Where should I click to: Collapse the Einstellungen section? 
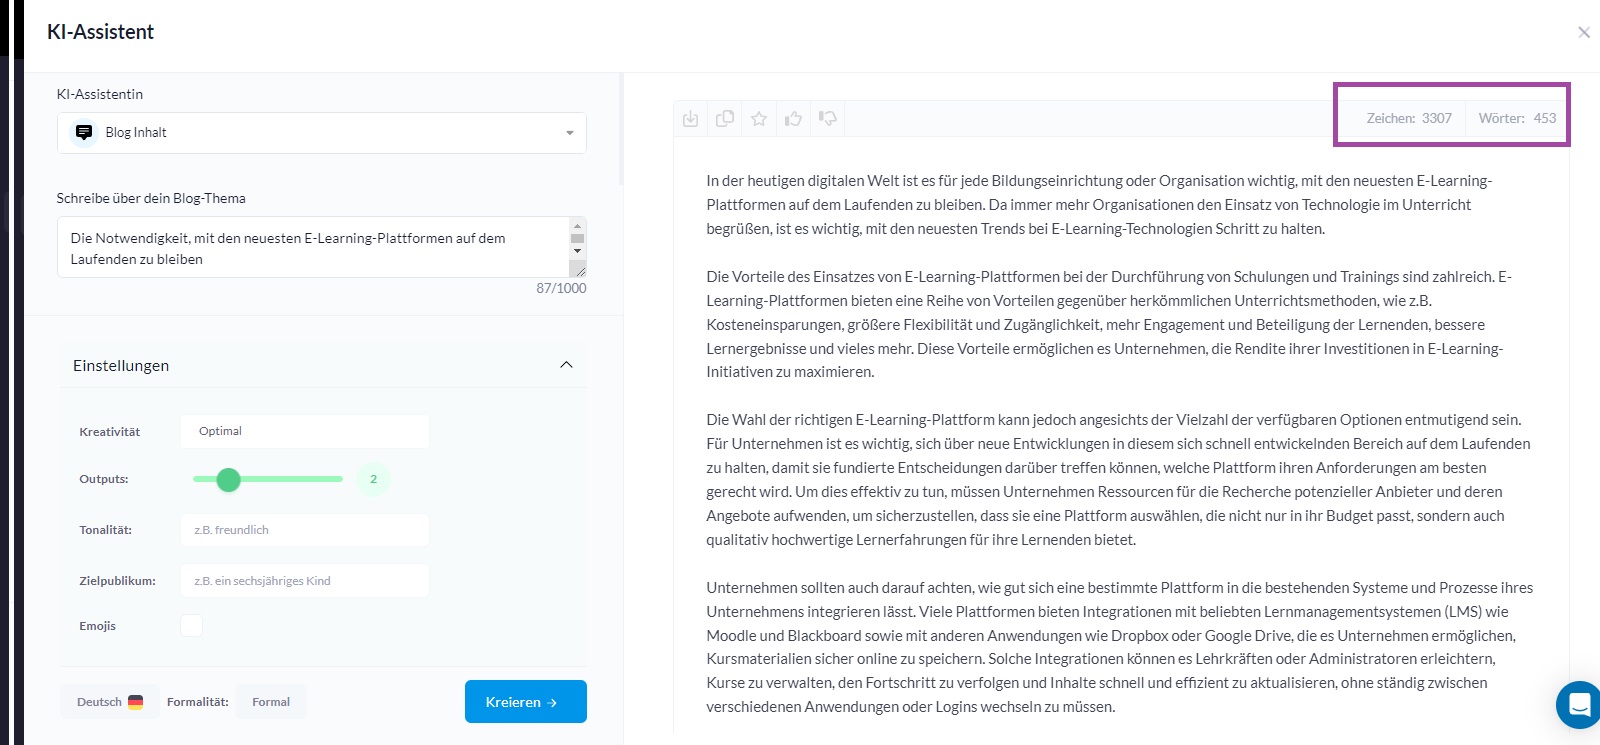(566, 365)
